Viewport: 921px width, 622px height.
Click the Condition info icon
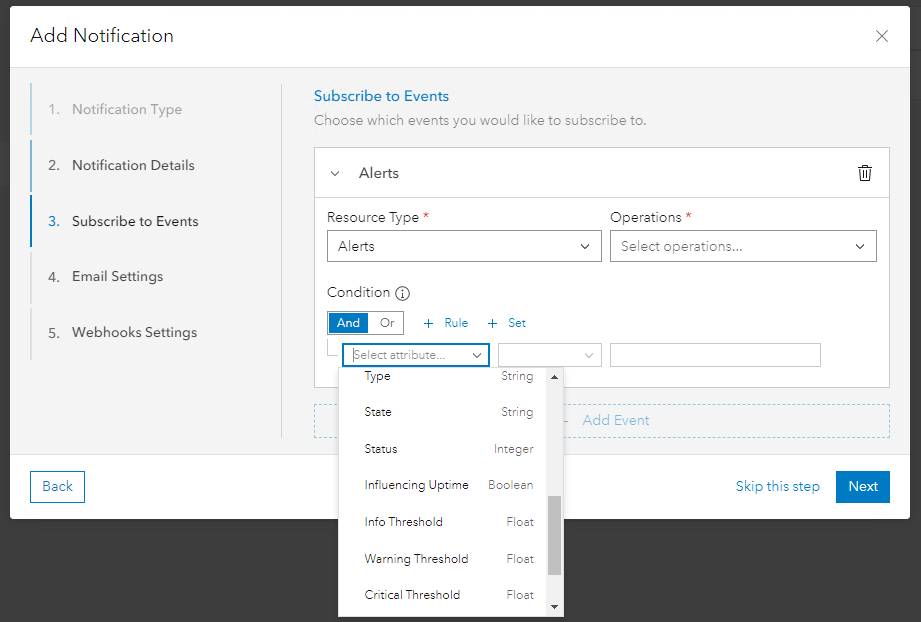coord(403,294)
